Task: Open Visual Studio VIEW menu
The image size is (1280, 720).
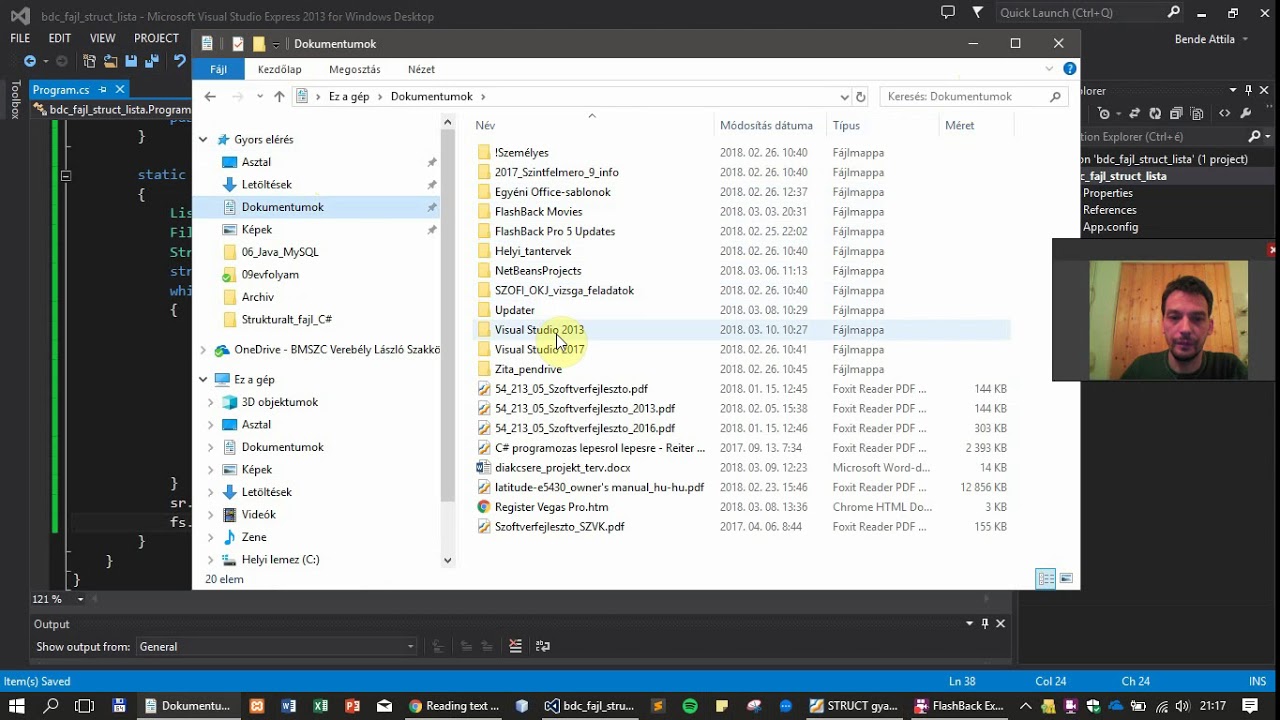Action: 102,38
